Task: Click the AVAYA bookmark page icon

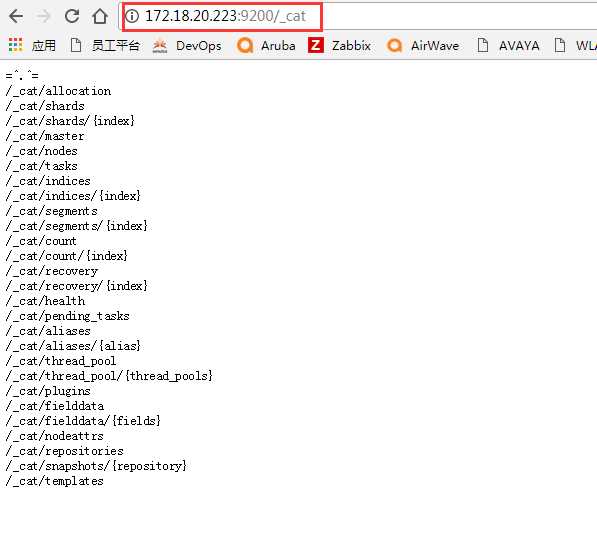Action: 483,45
